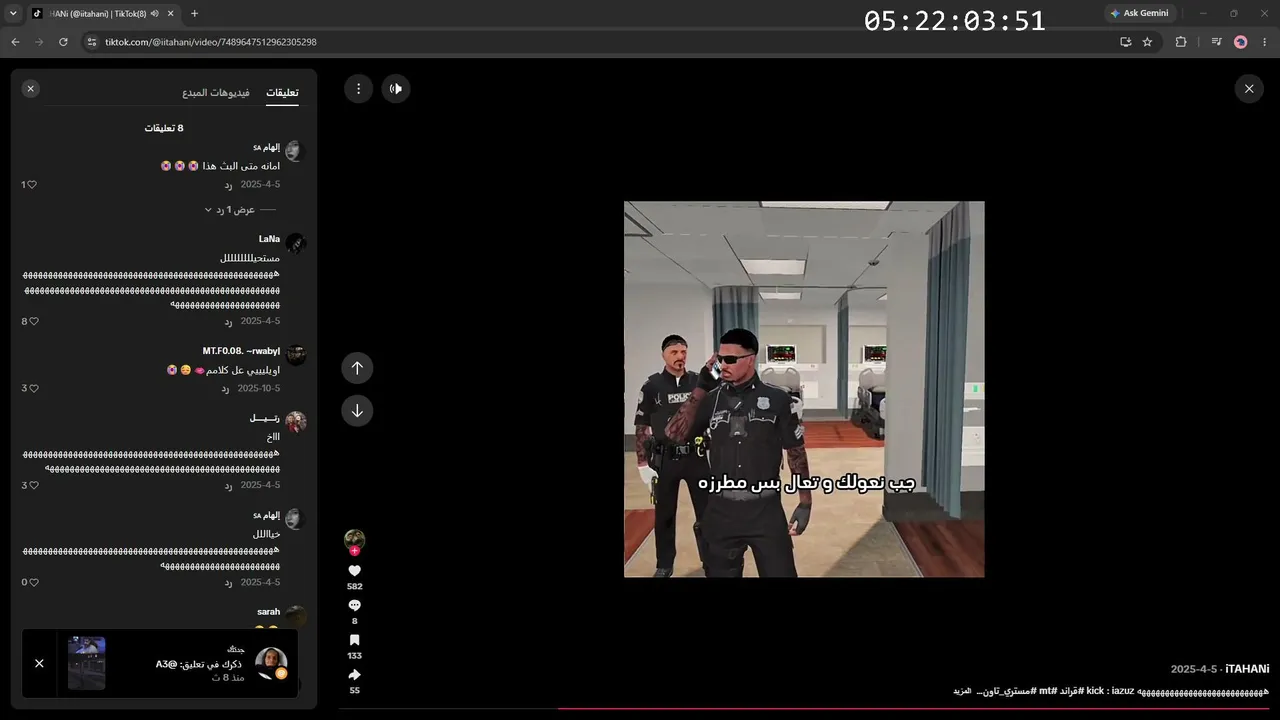Go back in browser history
The image size is (1280, 720).
click(x=15, y=42)
